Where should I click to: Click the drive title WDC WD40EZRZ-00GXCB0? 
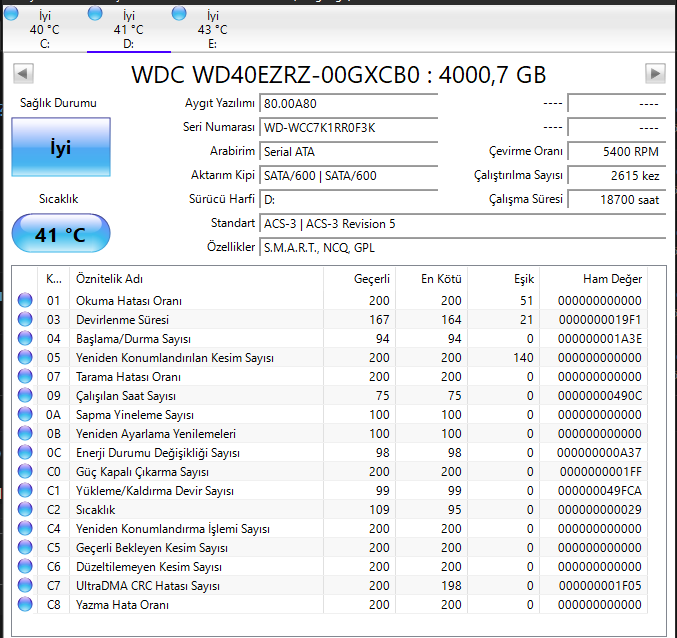coord(275,75)
